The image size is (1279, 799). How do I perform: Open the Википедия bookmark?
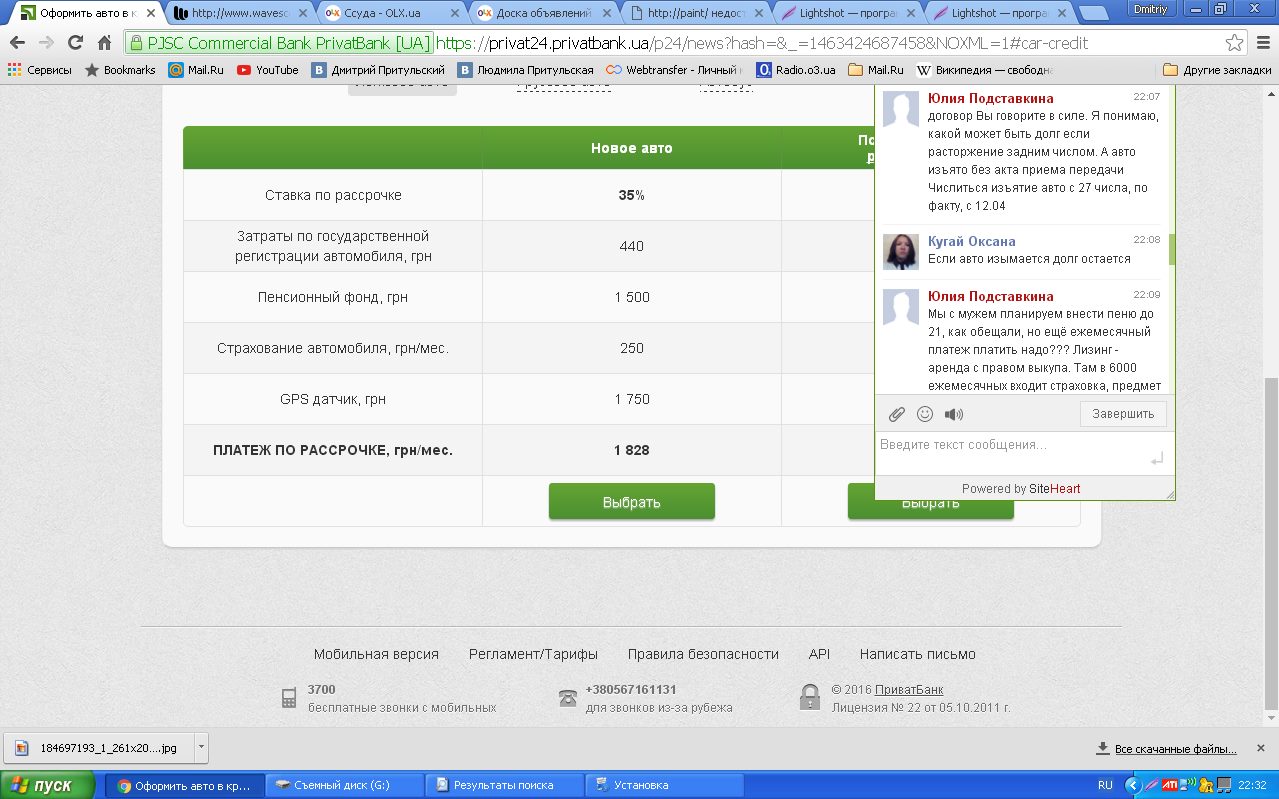pyautogui.click(x=985, y=70)
